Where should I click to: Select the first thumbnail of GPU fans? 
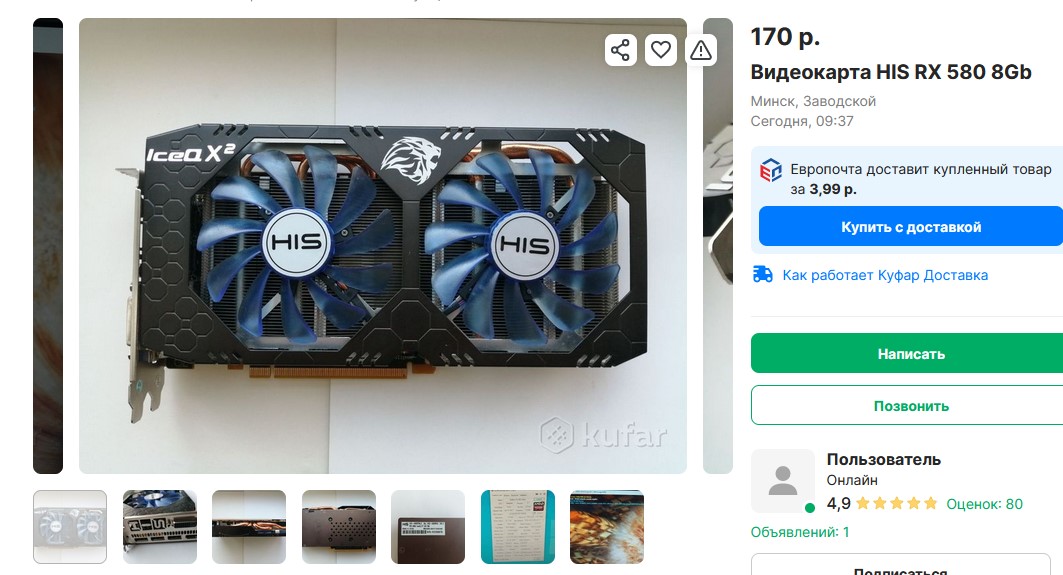70,527
